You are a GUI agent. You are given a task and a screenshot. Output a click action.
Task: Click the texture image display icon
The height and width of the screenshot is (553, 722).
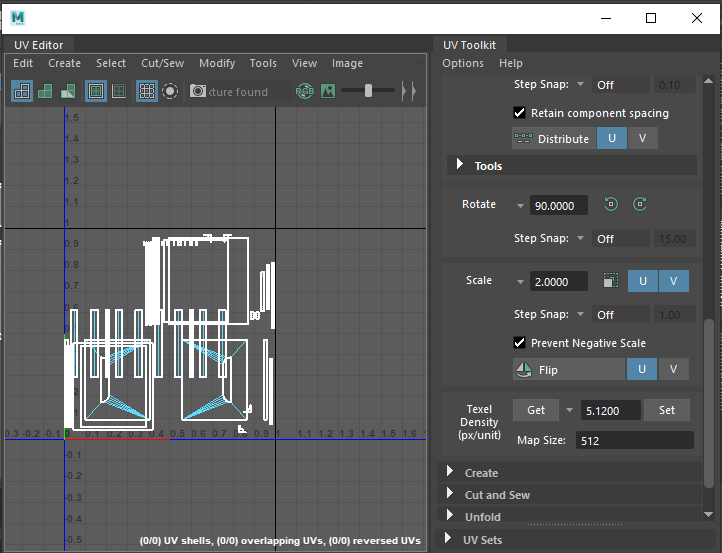pos(327,91)
